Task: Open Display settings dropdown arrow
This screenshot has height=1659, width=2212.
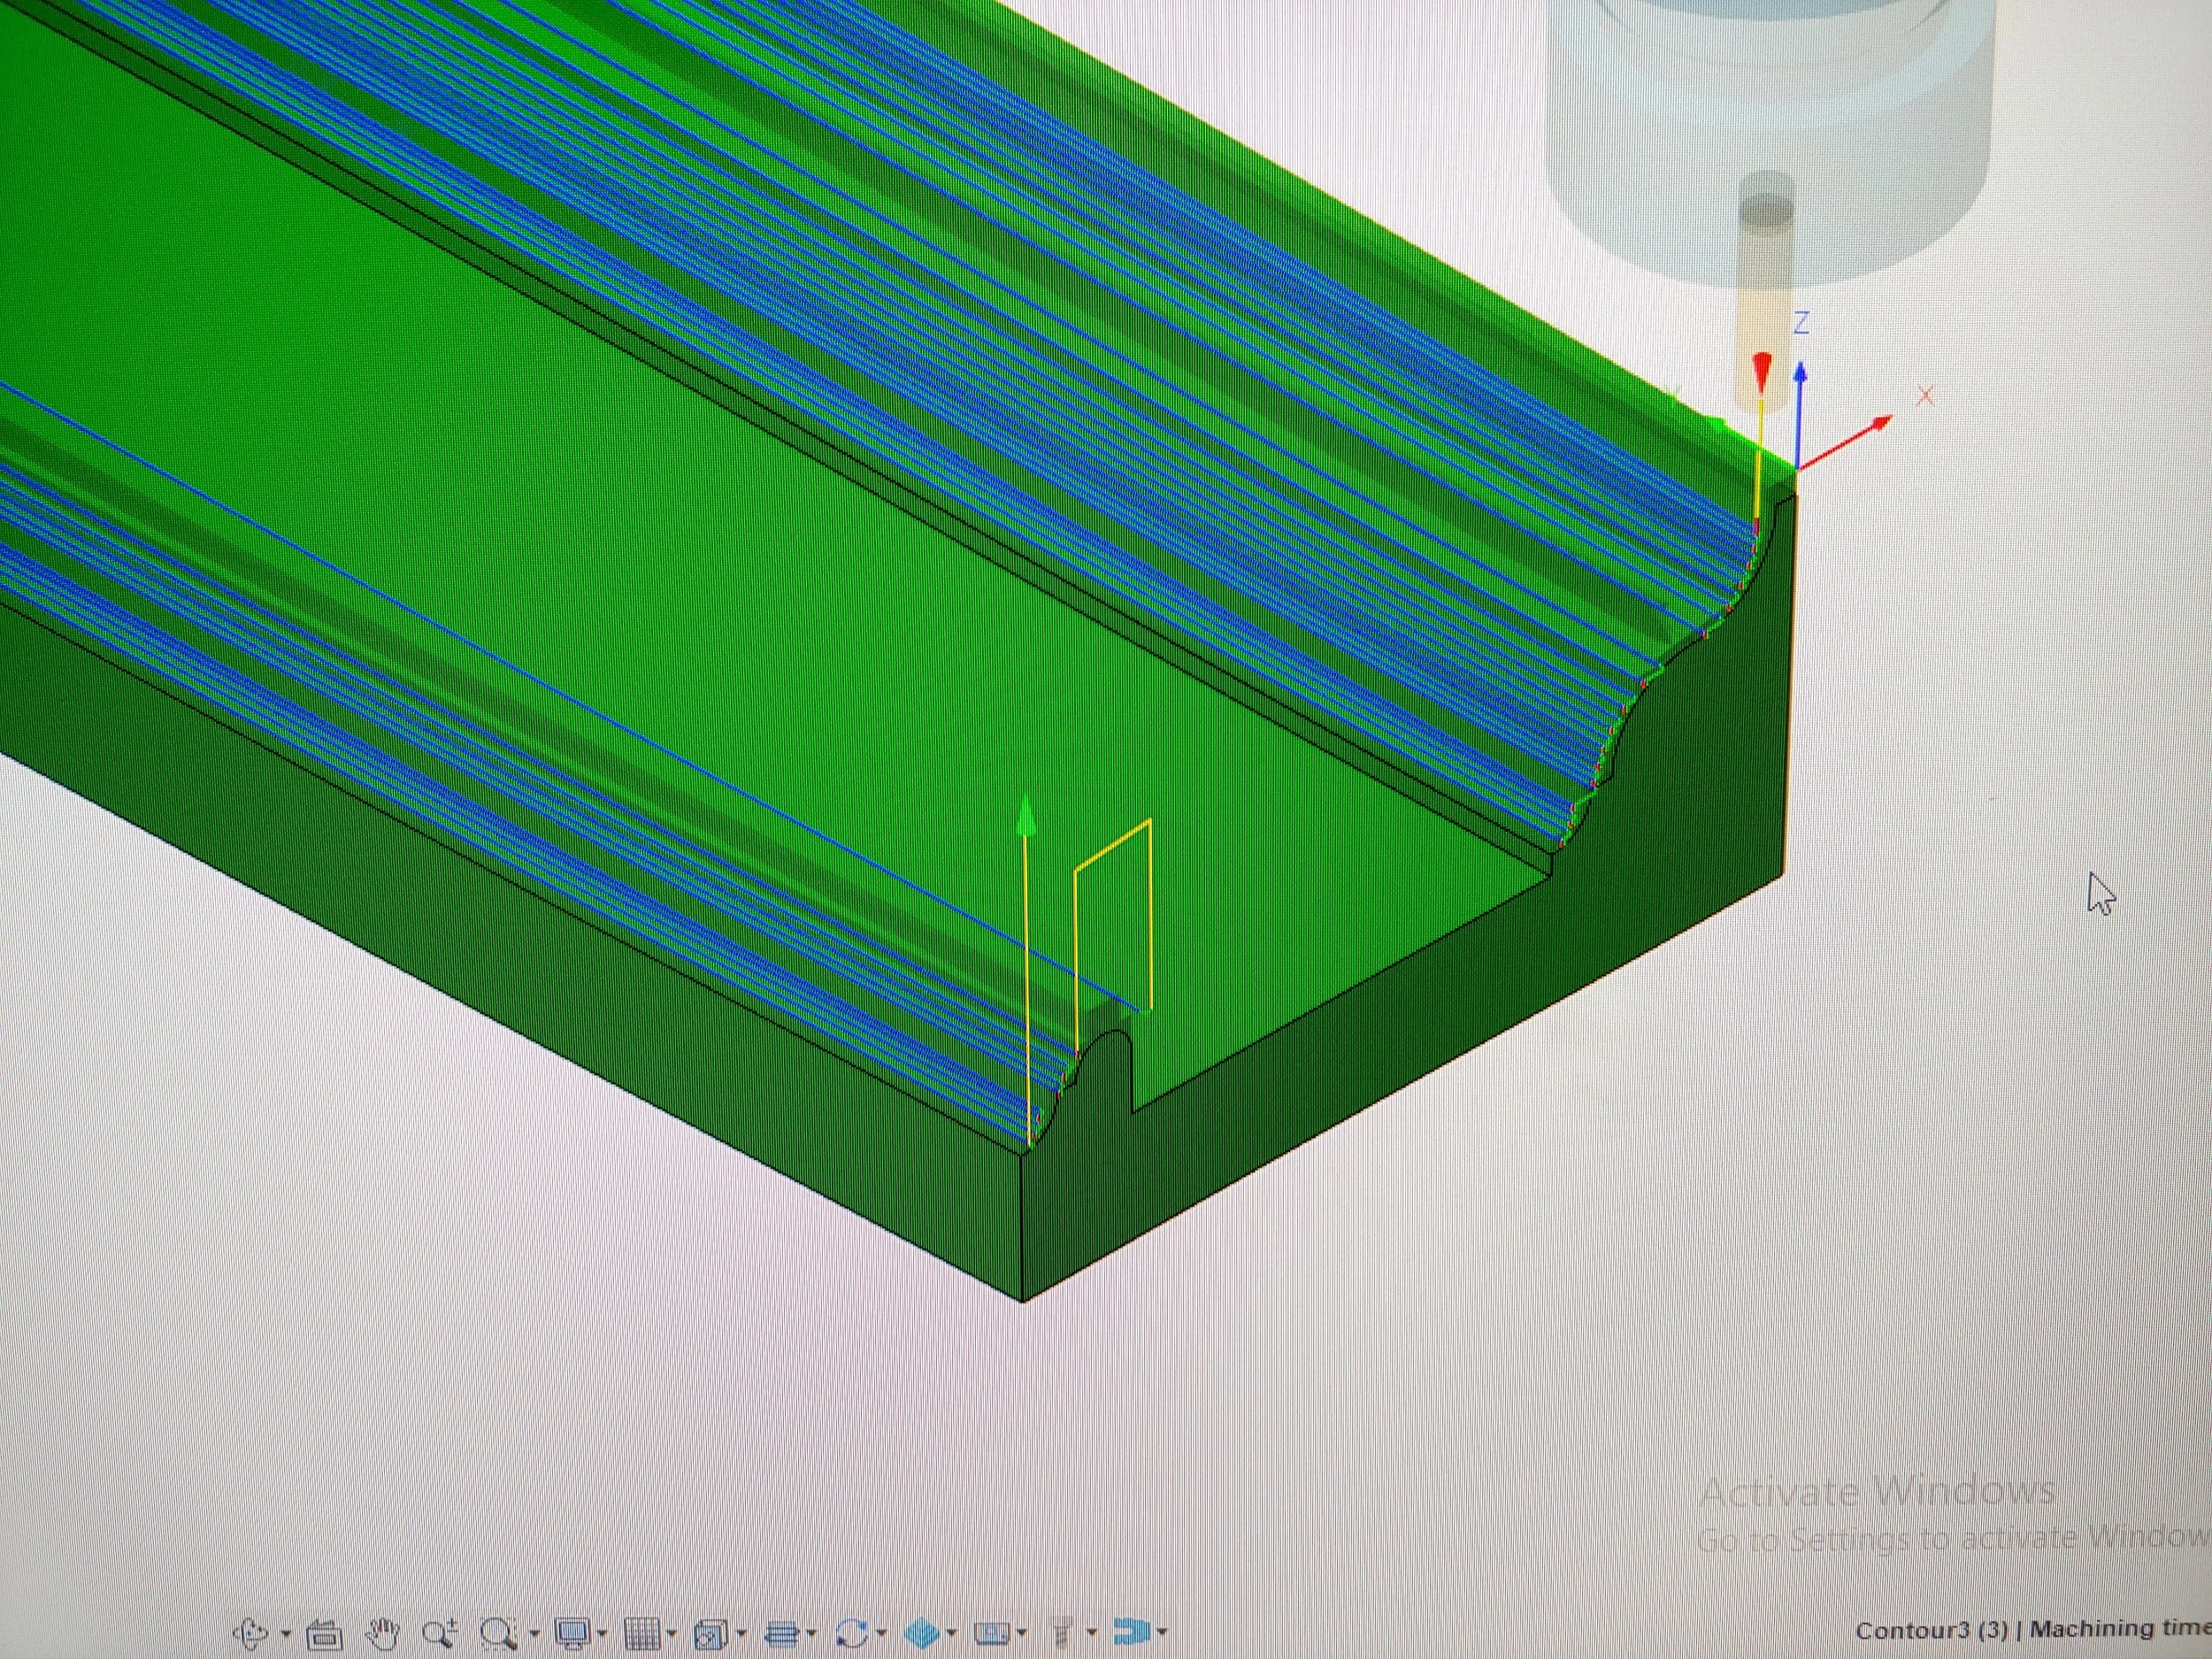Action: click(602, 1635)
